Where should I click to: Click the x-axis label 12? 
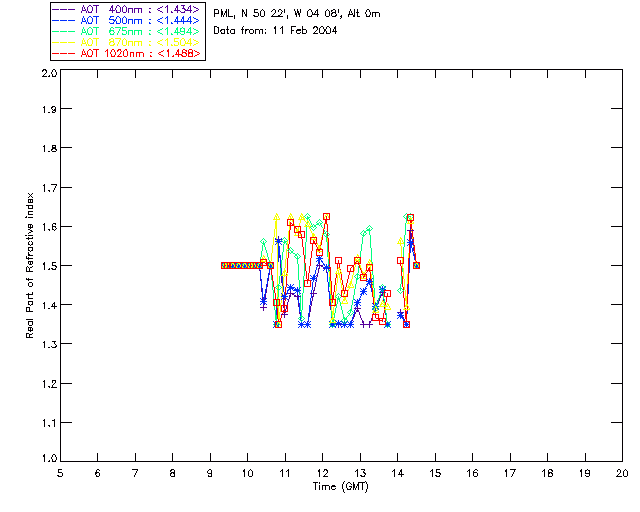point(322,473)
